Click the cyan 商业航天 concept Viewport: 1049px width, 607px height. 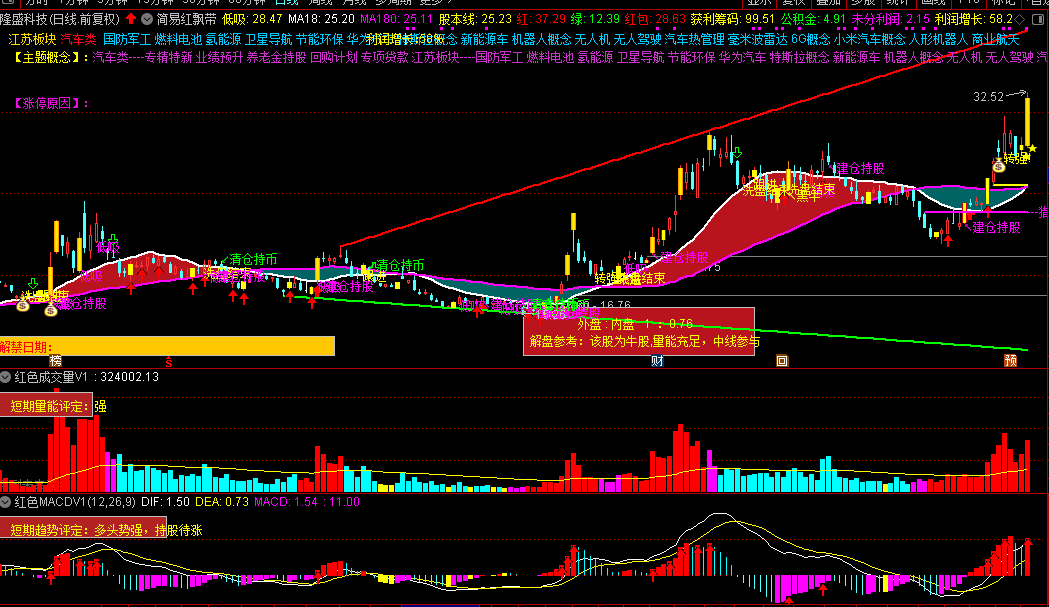point(995,39)
